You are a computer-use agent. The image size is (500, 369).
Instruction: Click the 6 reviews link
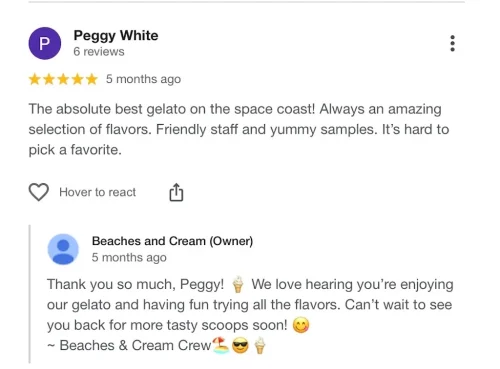(99, 52)
